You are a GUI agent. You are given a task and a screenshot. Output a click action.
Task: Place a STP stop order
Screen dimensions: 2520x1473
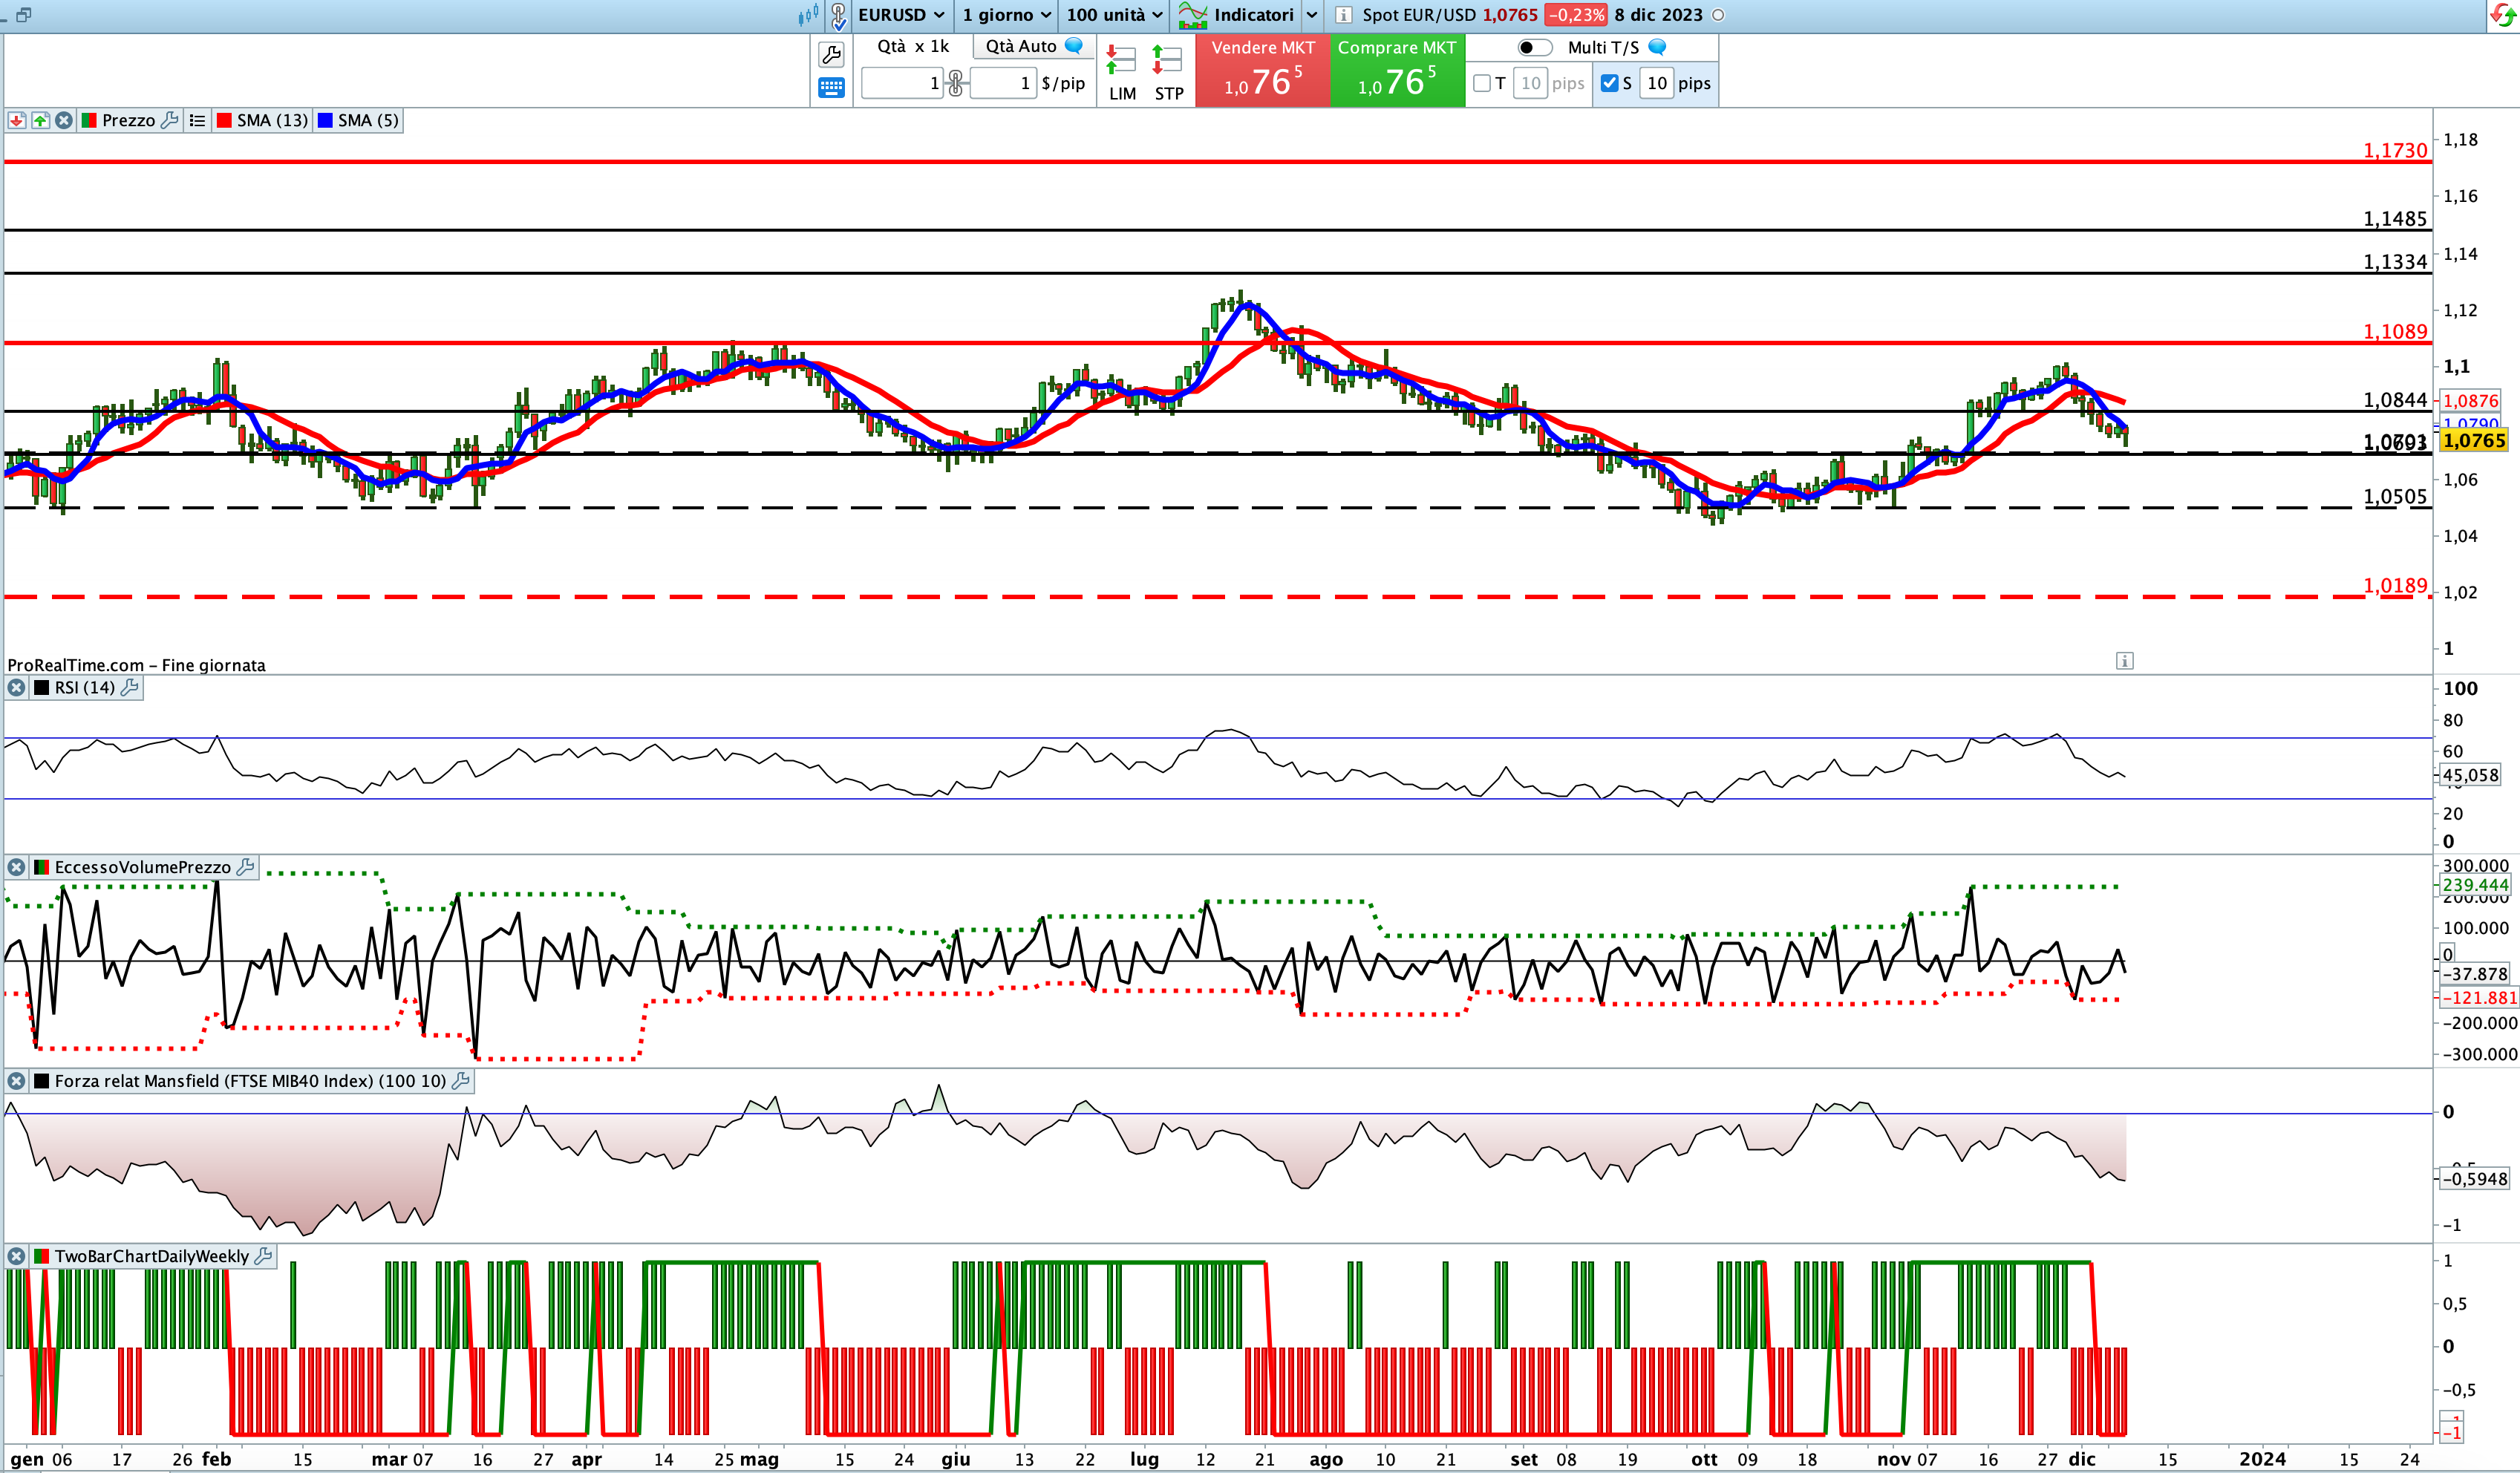pos(1168,73)
